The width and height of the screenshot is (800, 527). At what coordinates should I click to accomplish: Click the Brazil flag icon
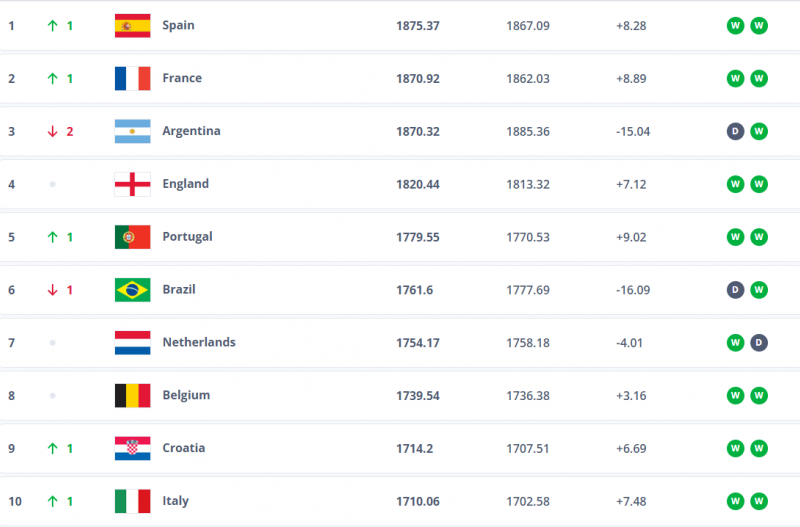132,290
